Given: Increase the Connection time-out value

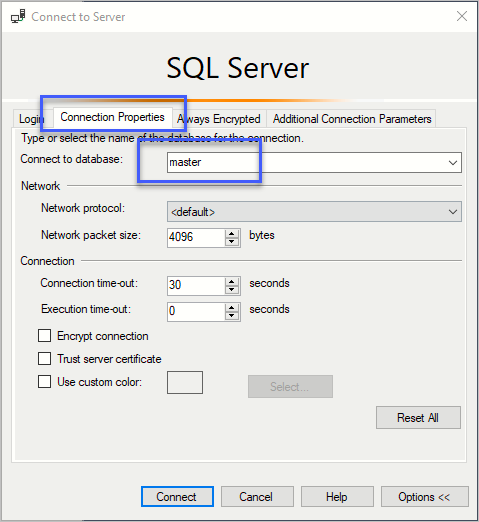Looking at the screenshot, I should (232, 281).
